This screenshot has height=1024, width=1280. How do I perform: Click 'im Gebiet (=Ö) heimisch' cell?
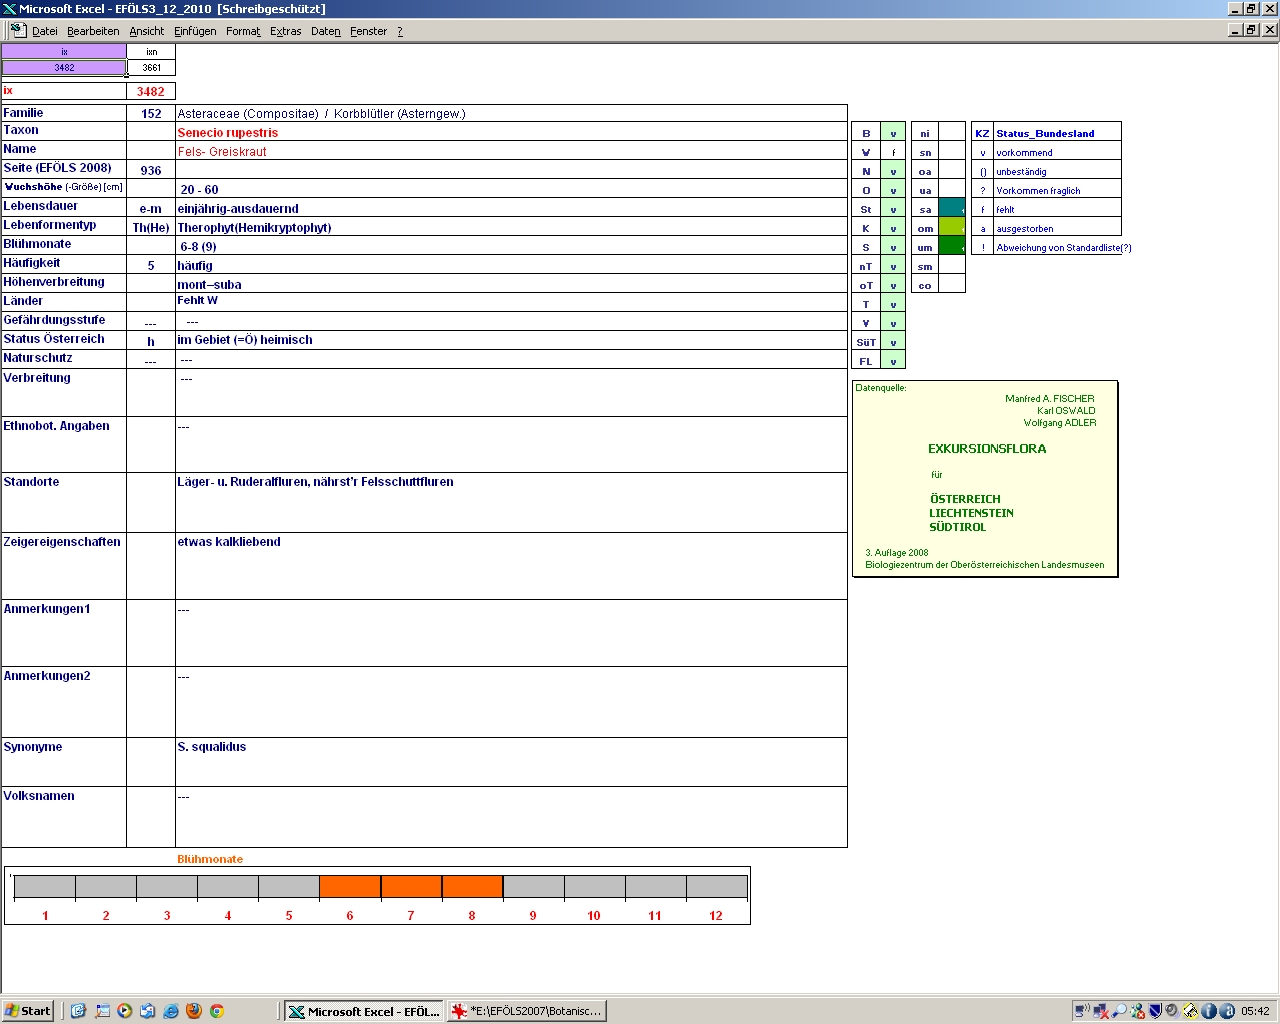pos(511,340)
